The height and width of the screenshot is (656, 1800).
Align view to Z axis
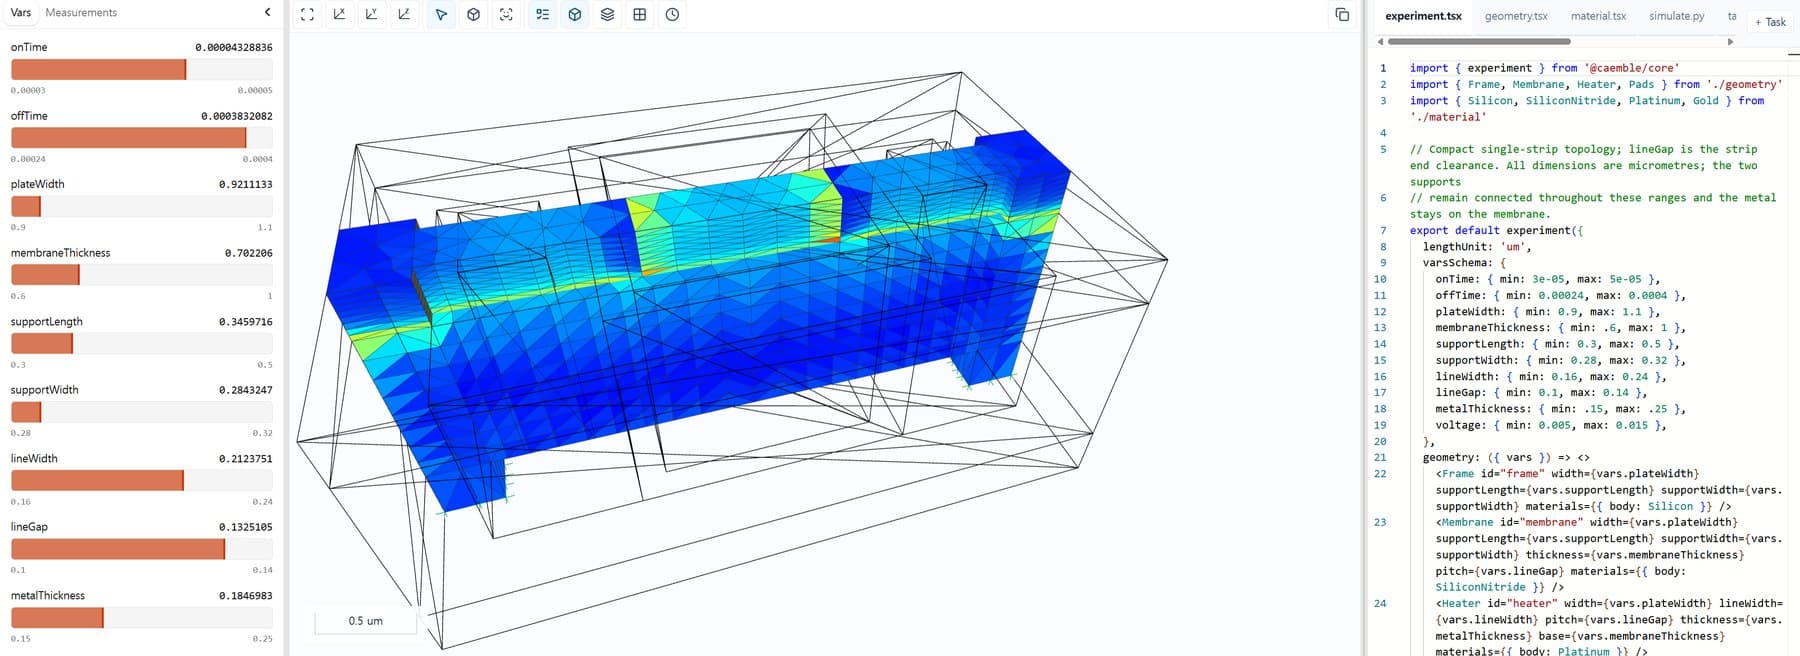(404, 14)
